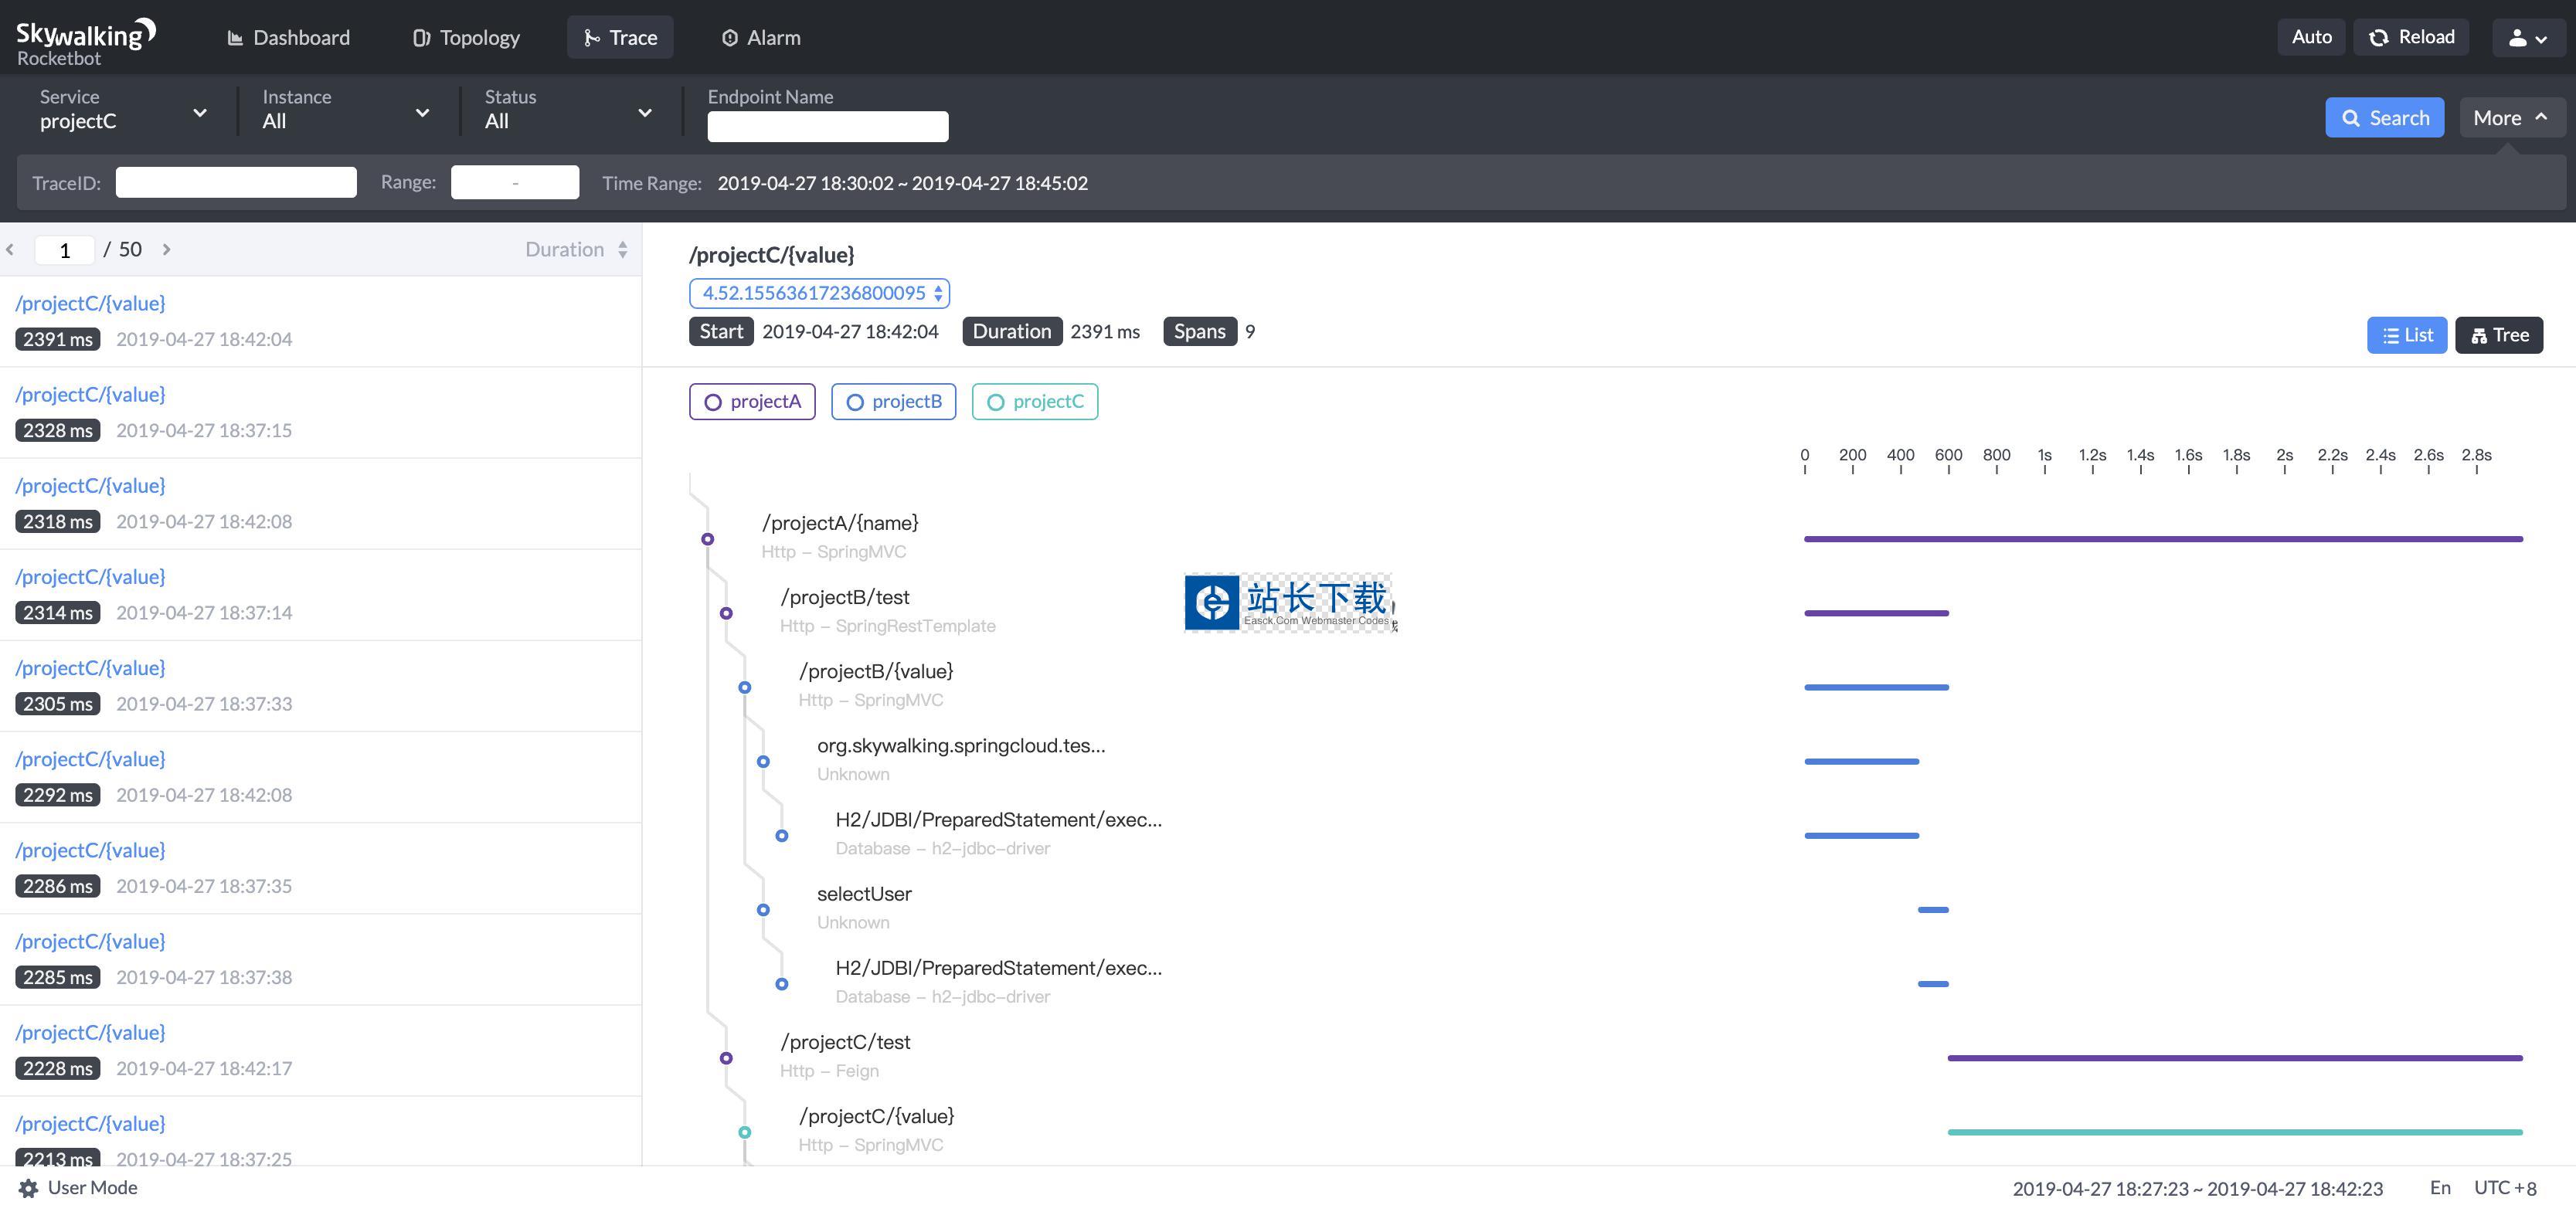Go to previous trace page arrow
The width and height of the screenshot is (2576, 1205).
tap(10, 249)
